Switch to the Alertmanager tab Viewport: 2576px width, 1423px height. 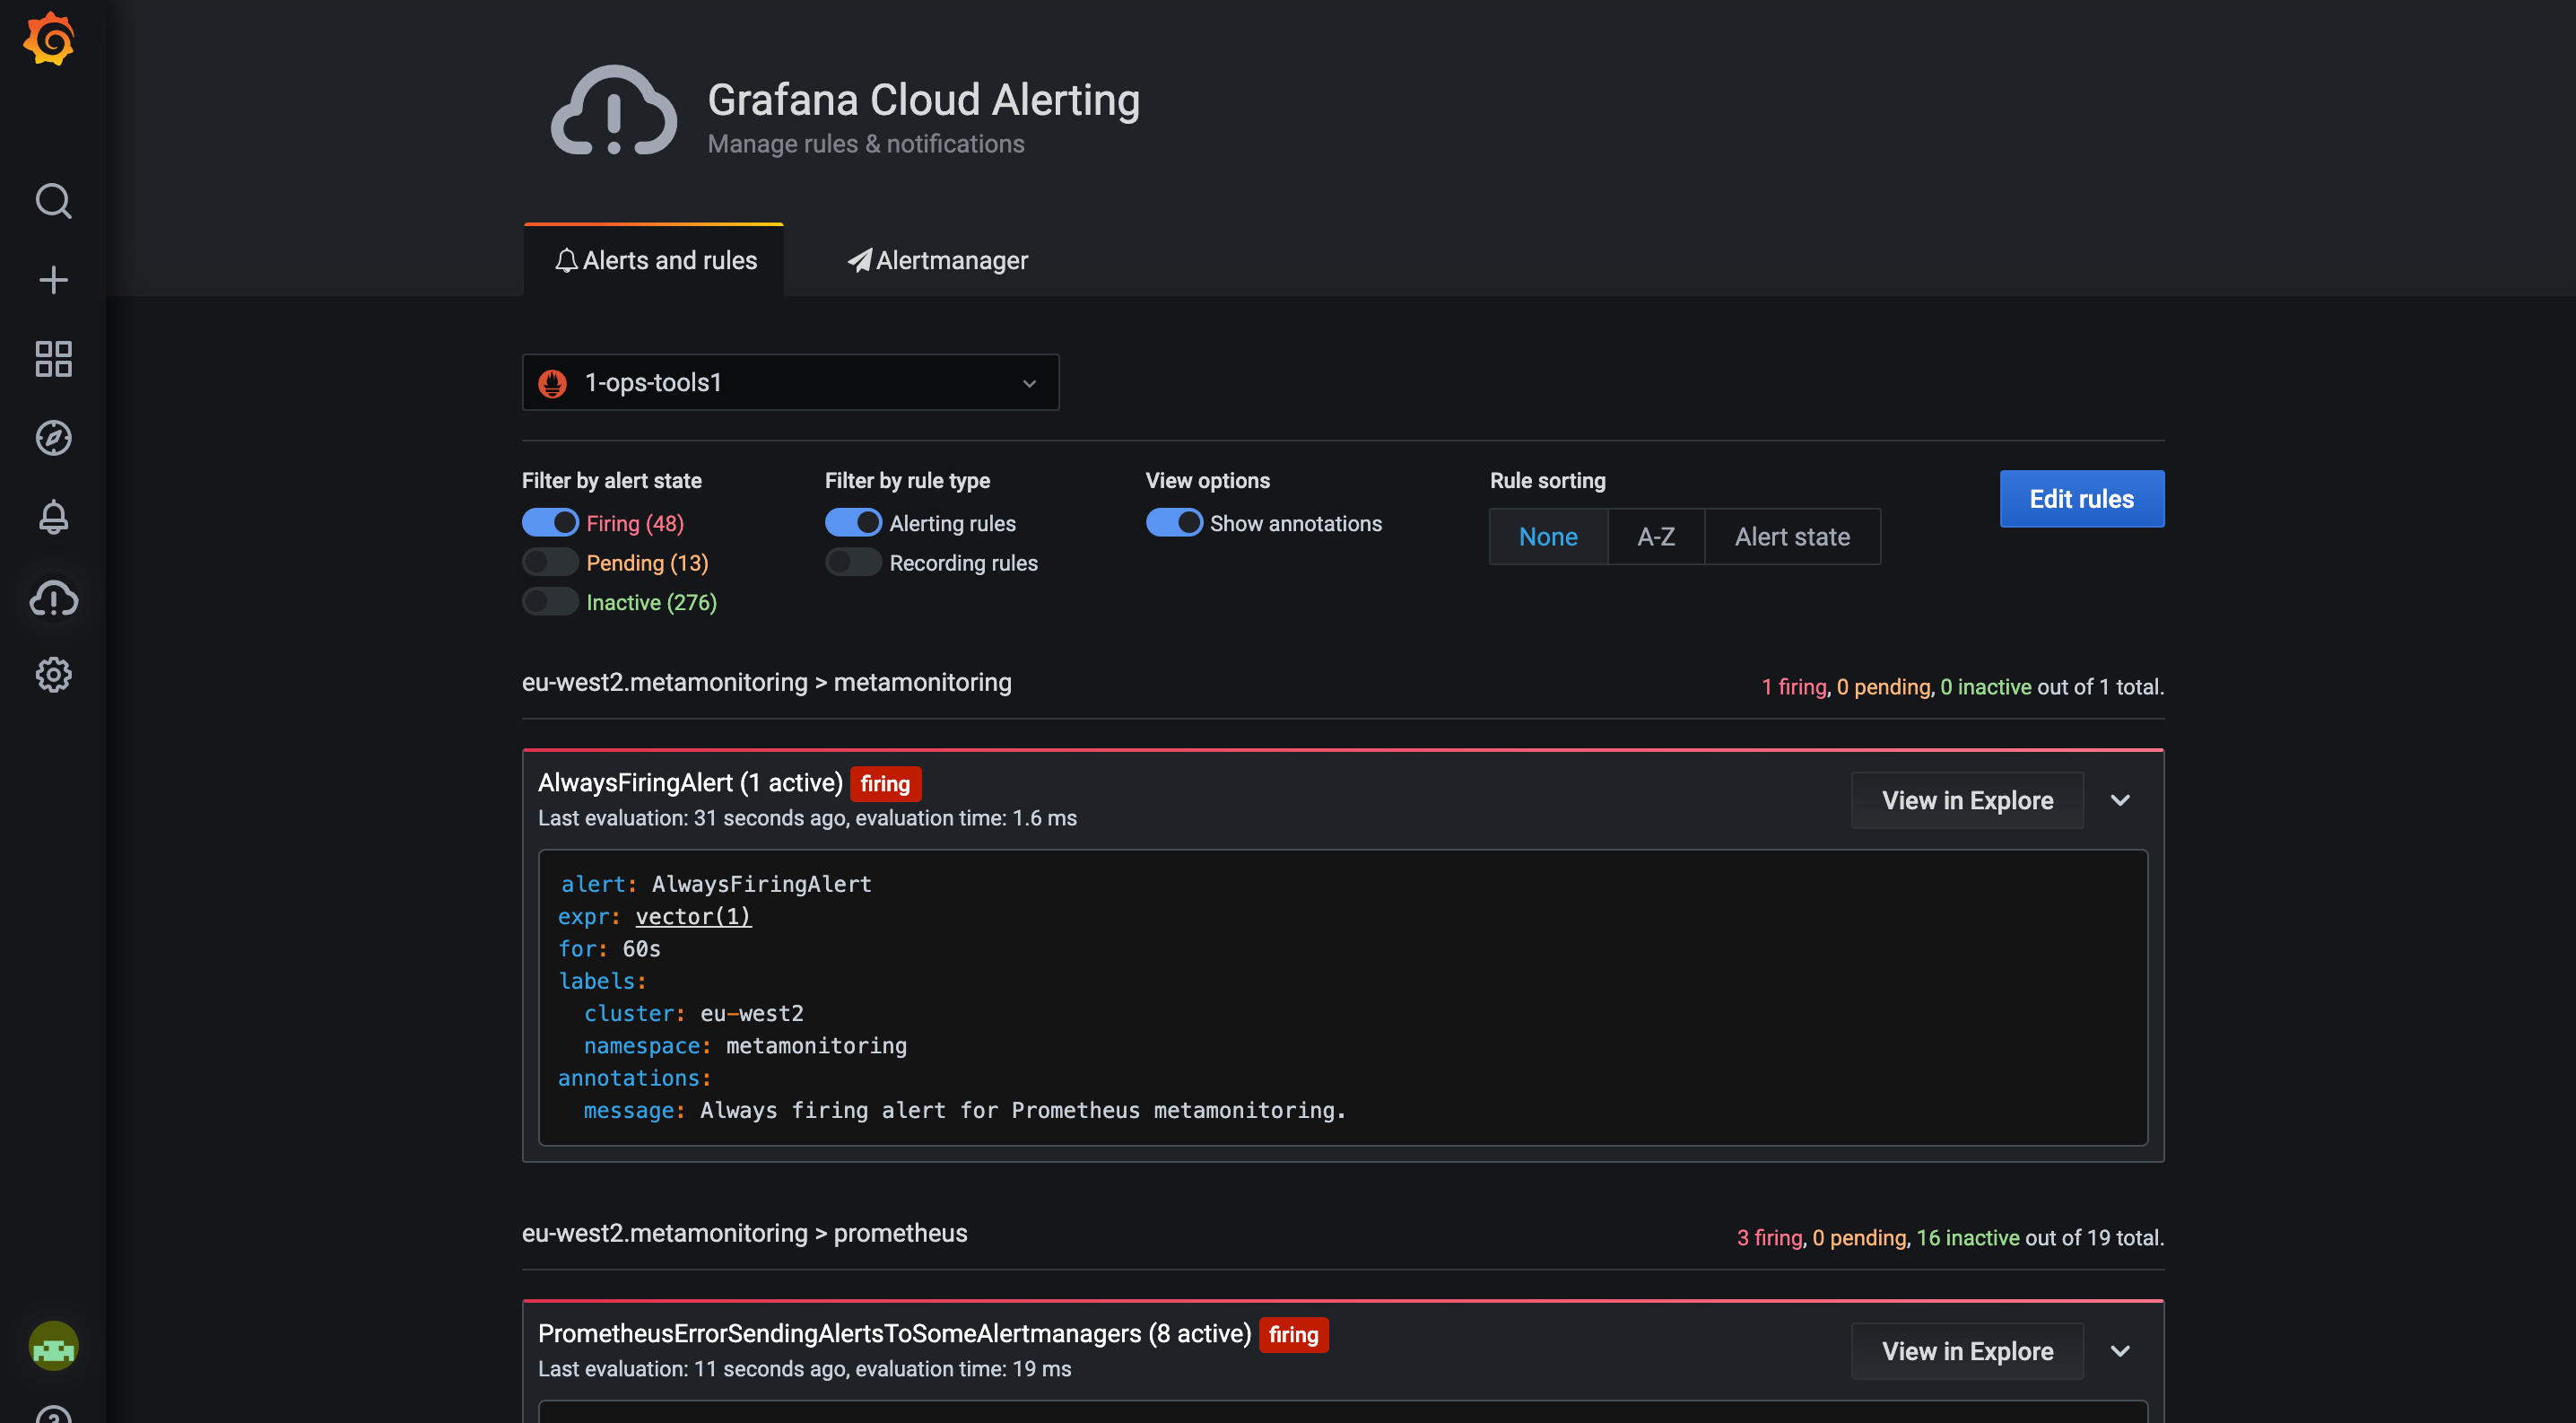pyautogui.click(x=937, y=260)
